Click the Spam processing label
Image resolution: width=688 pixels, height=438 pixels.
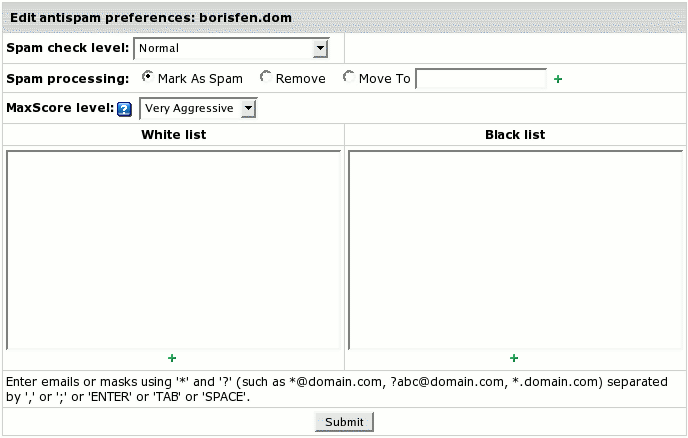(68, 78)
